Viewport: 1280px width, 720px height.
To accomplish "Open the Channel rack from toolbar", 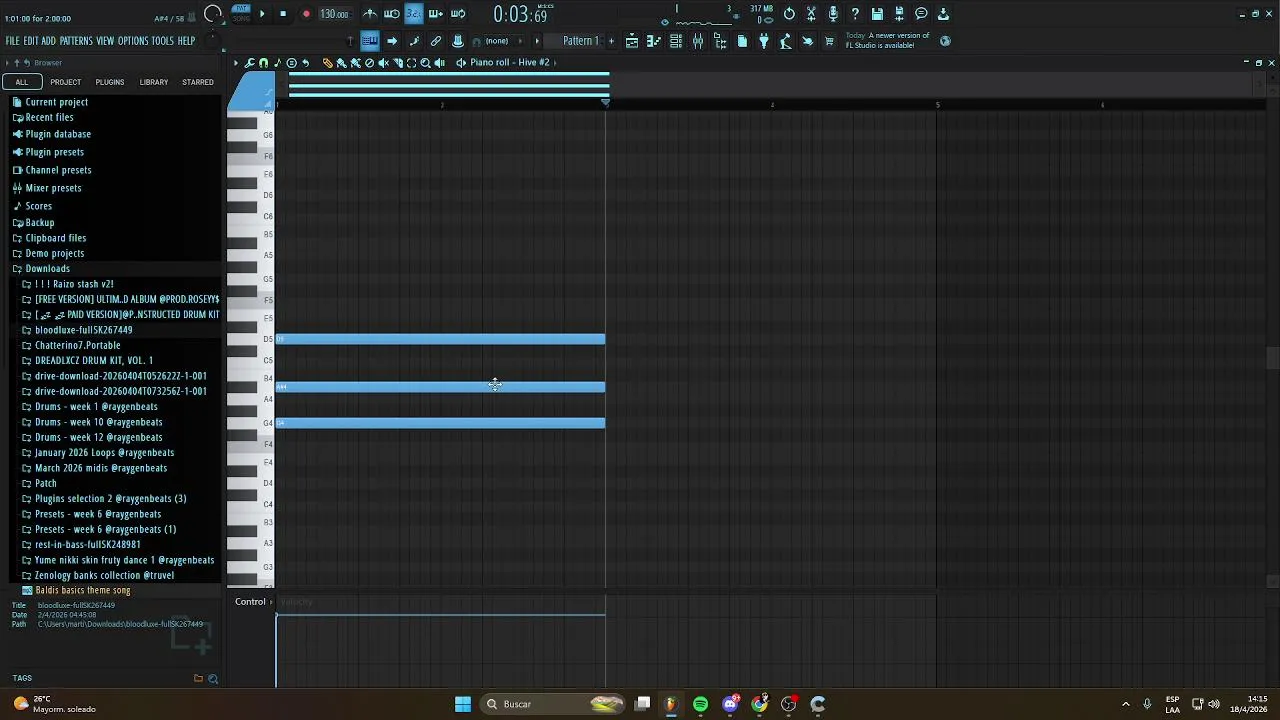I will (x=676, y=41).
